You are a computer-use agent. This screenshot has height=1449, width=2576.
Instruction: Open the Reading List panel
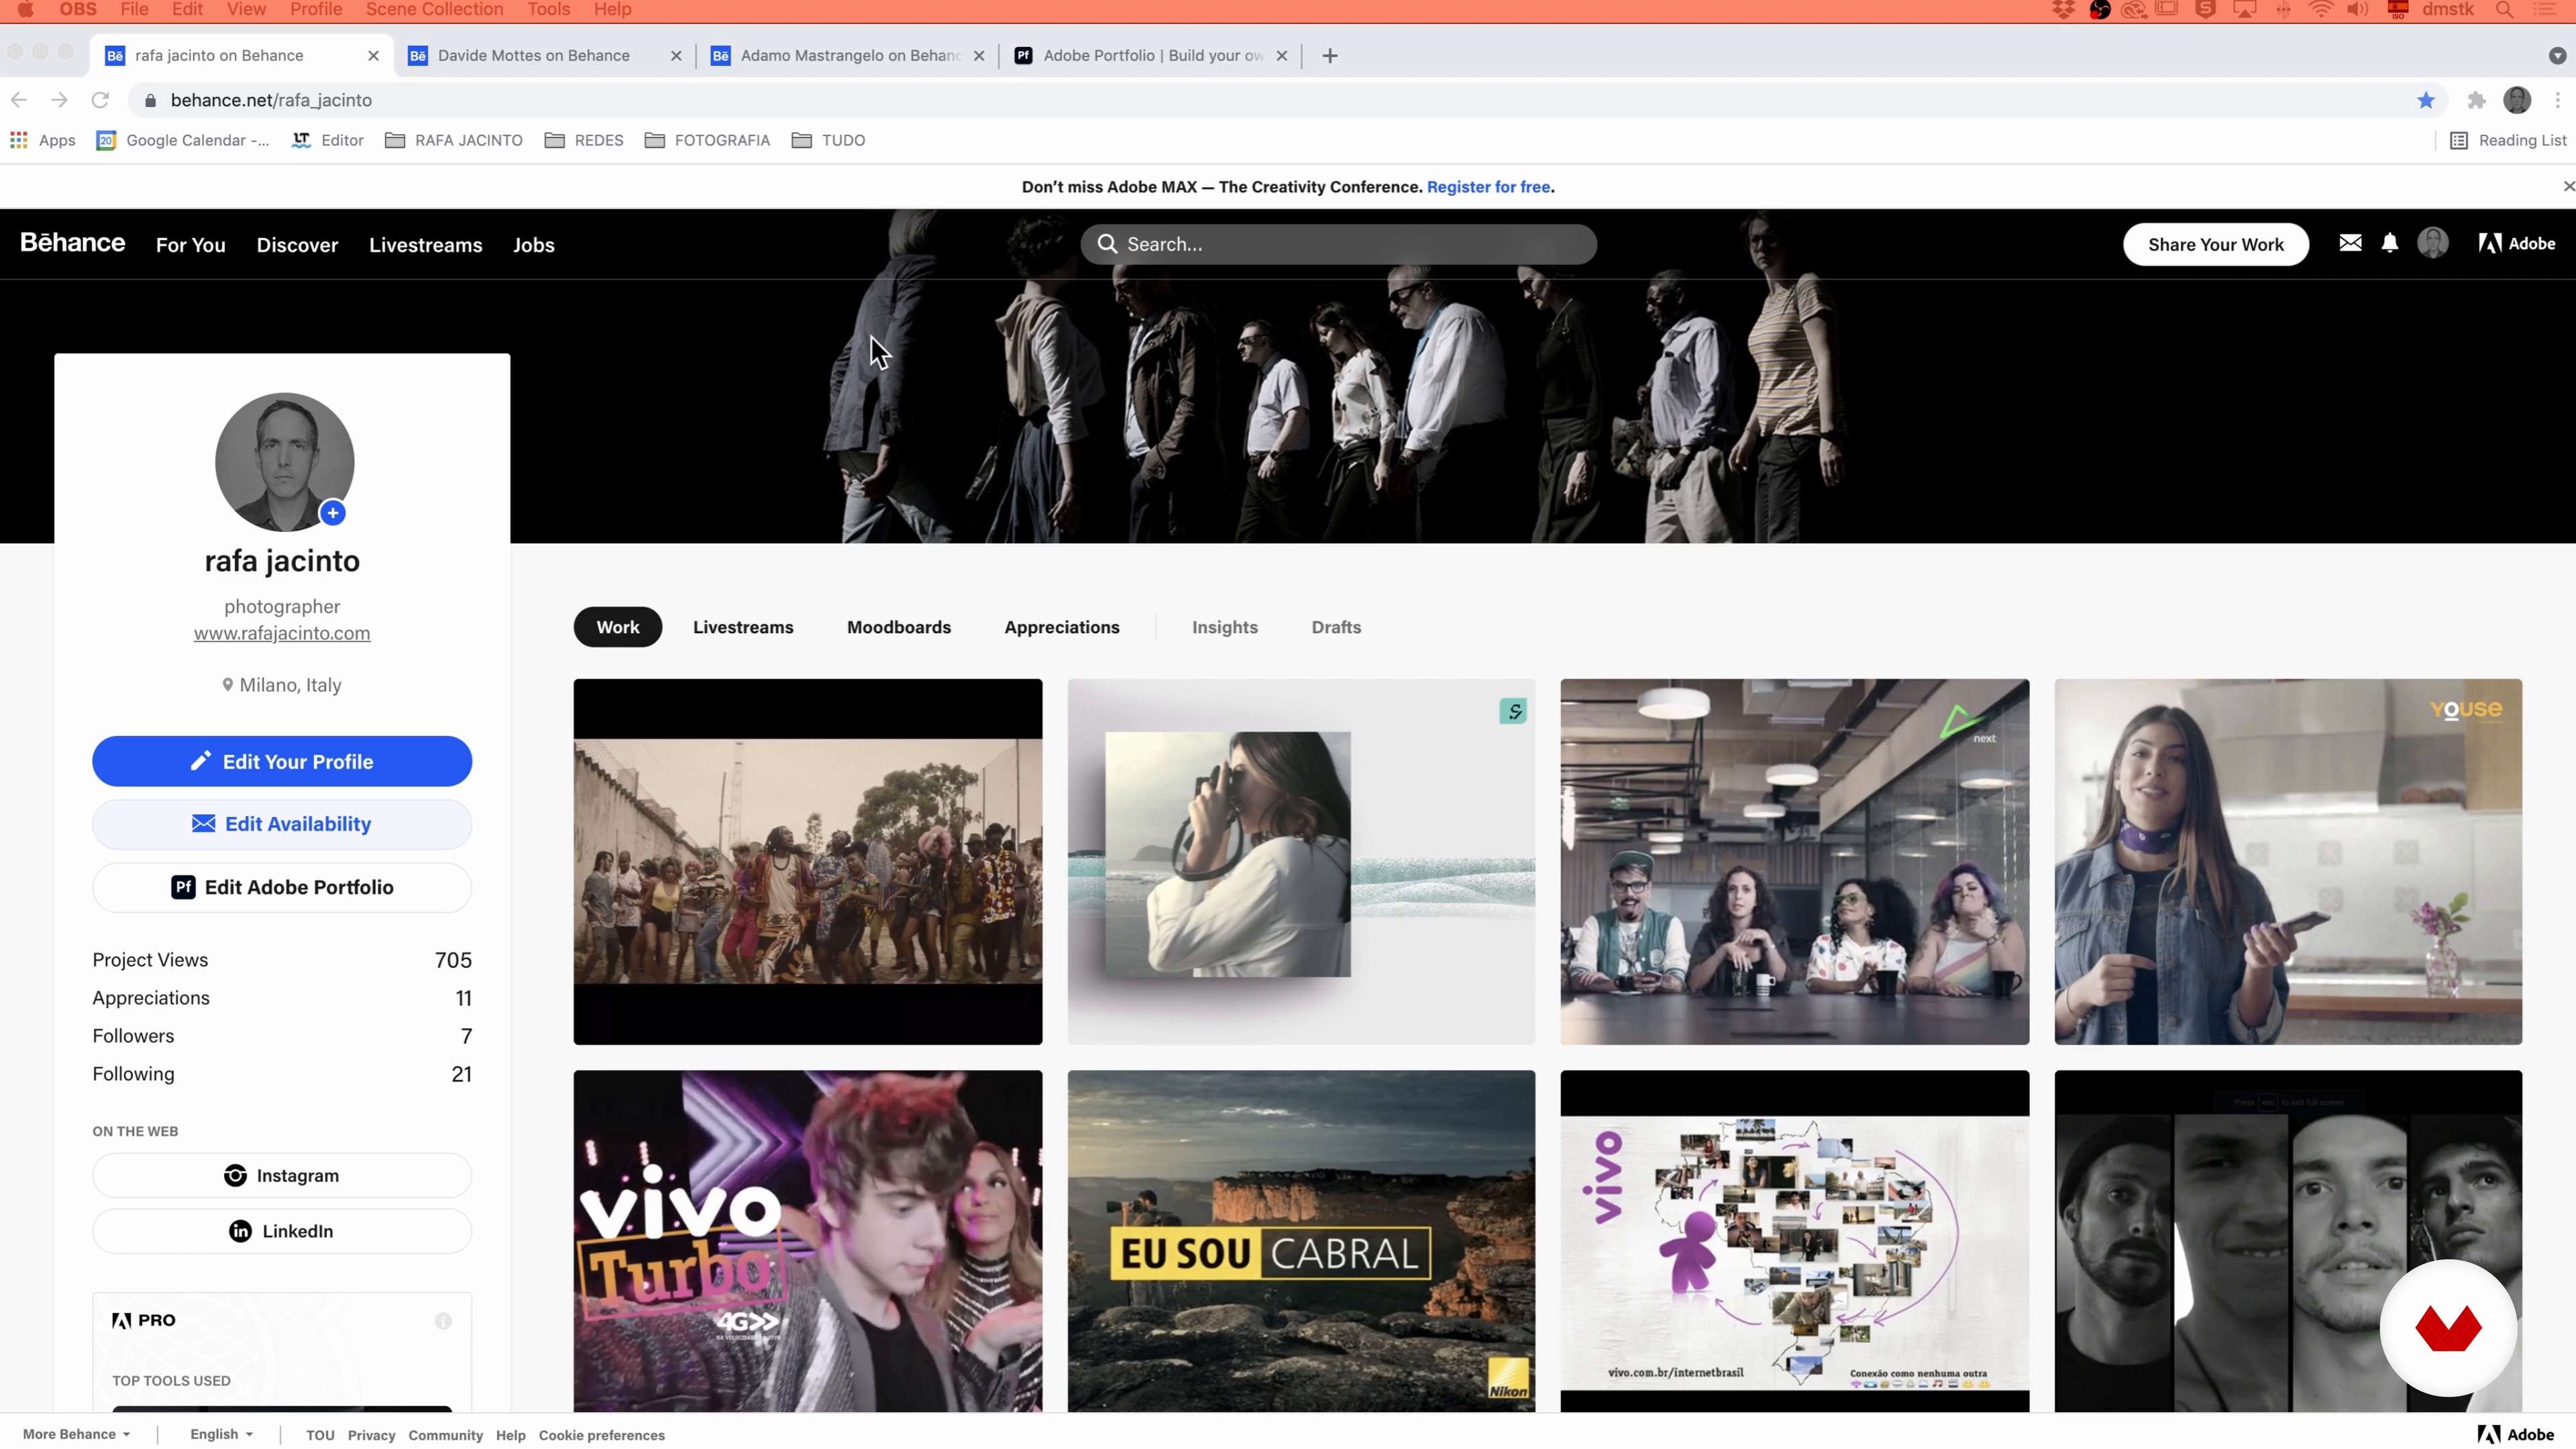2508,140
